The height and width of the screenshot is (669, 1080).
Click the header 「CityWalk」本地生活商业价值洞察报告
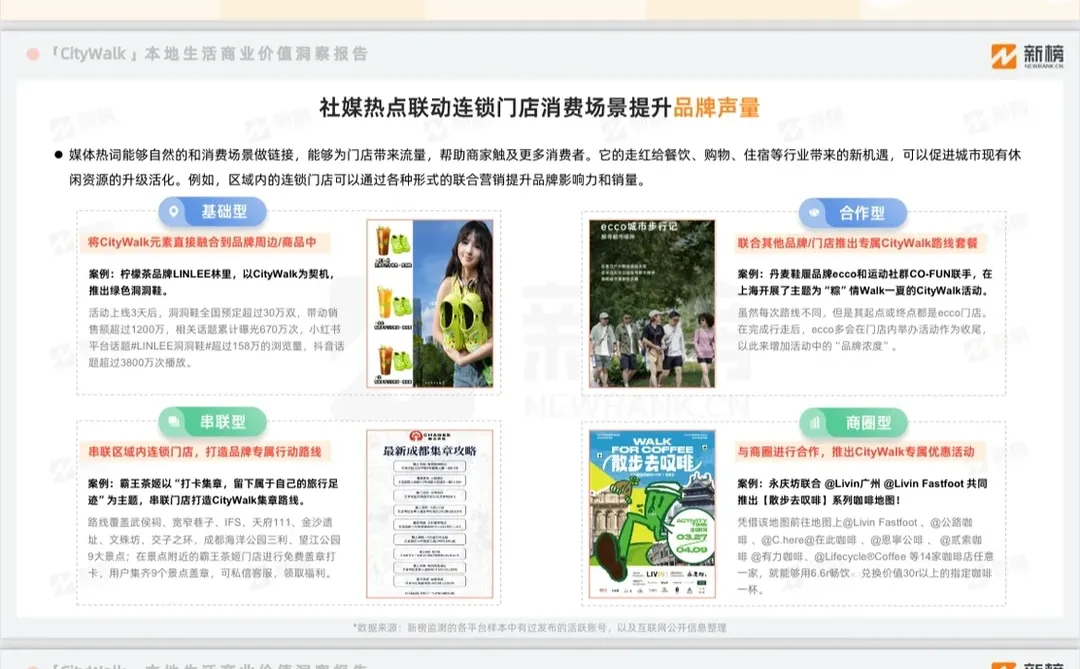click(208, 54)
